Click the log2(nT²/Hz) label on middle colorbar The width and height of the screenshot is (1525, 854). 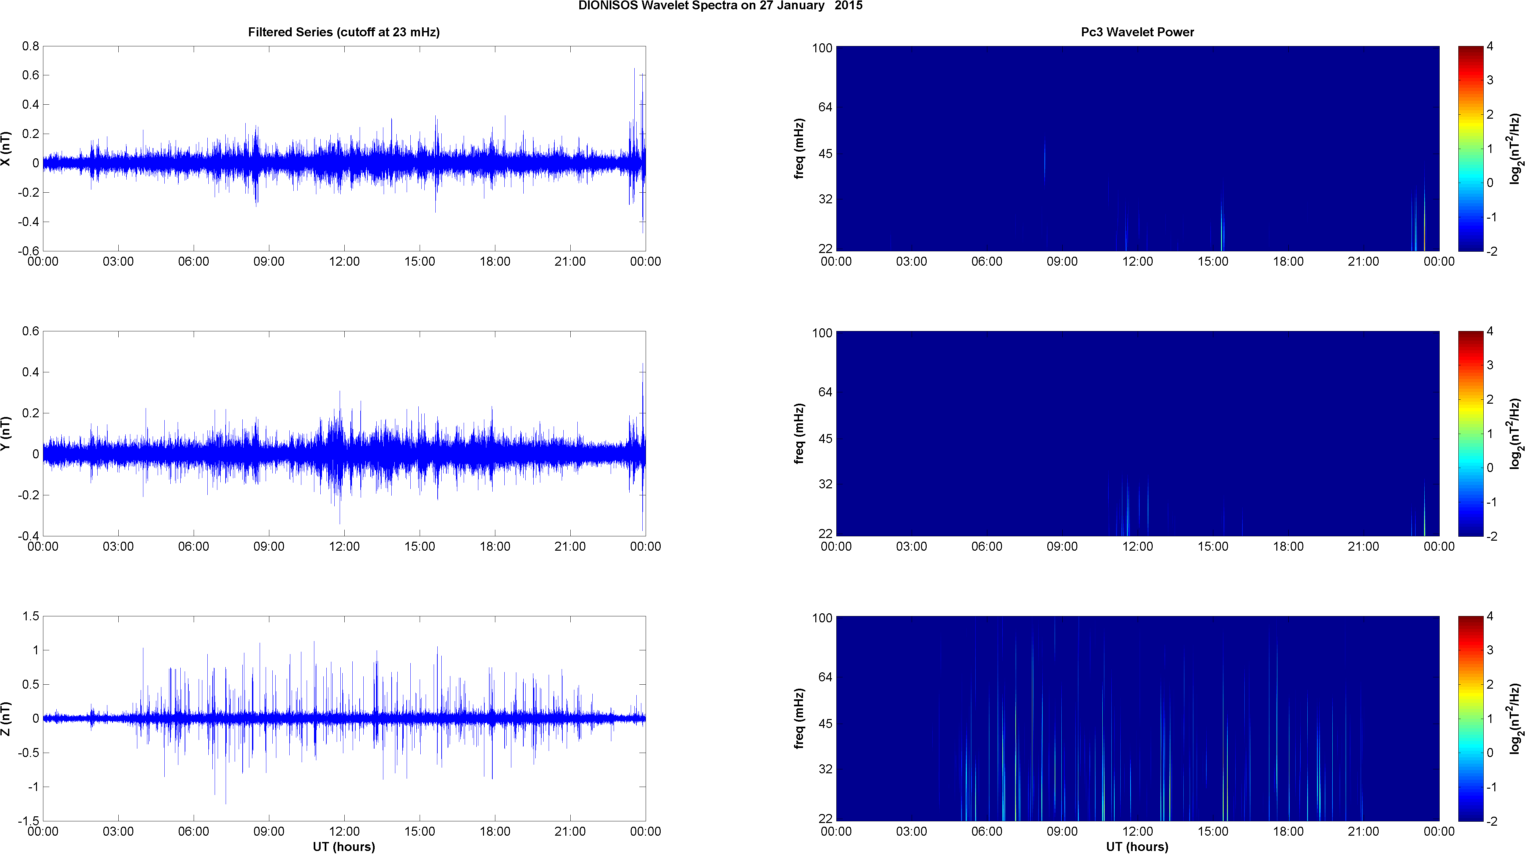1515,434
